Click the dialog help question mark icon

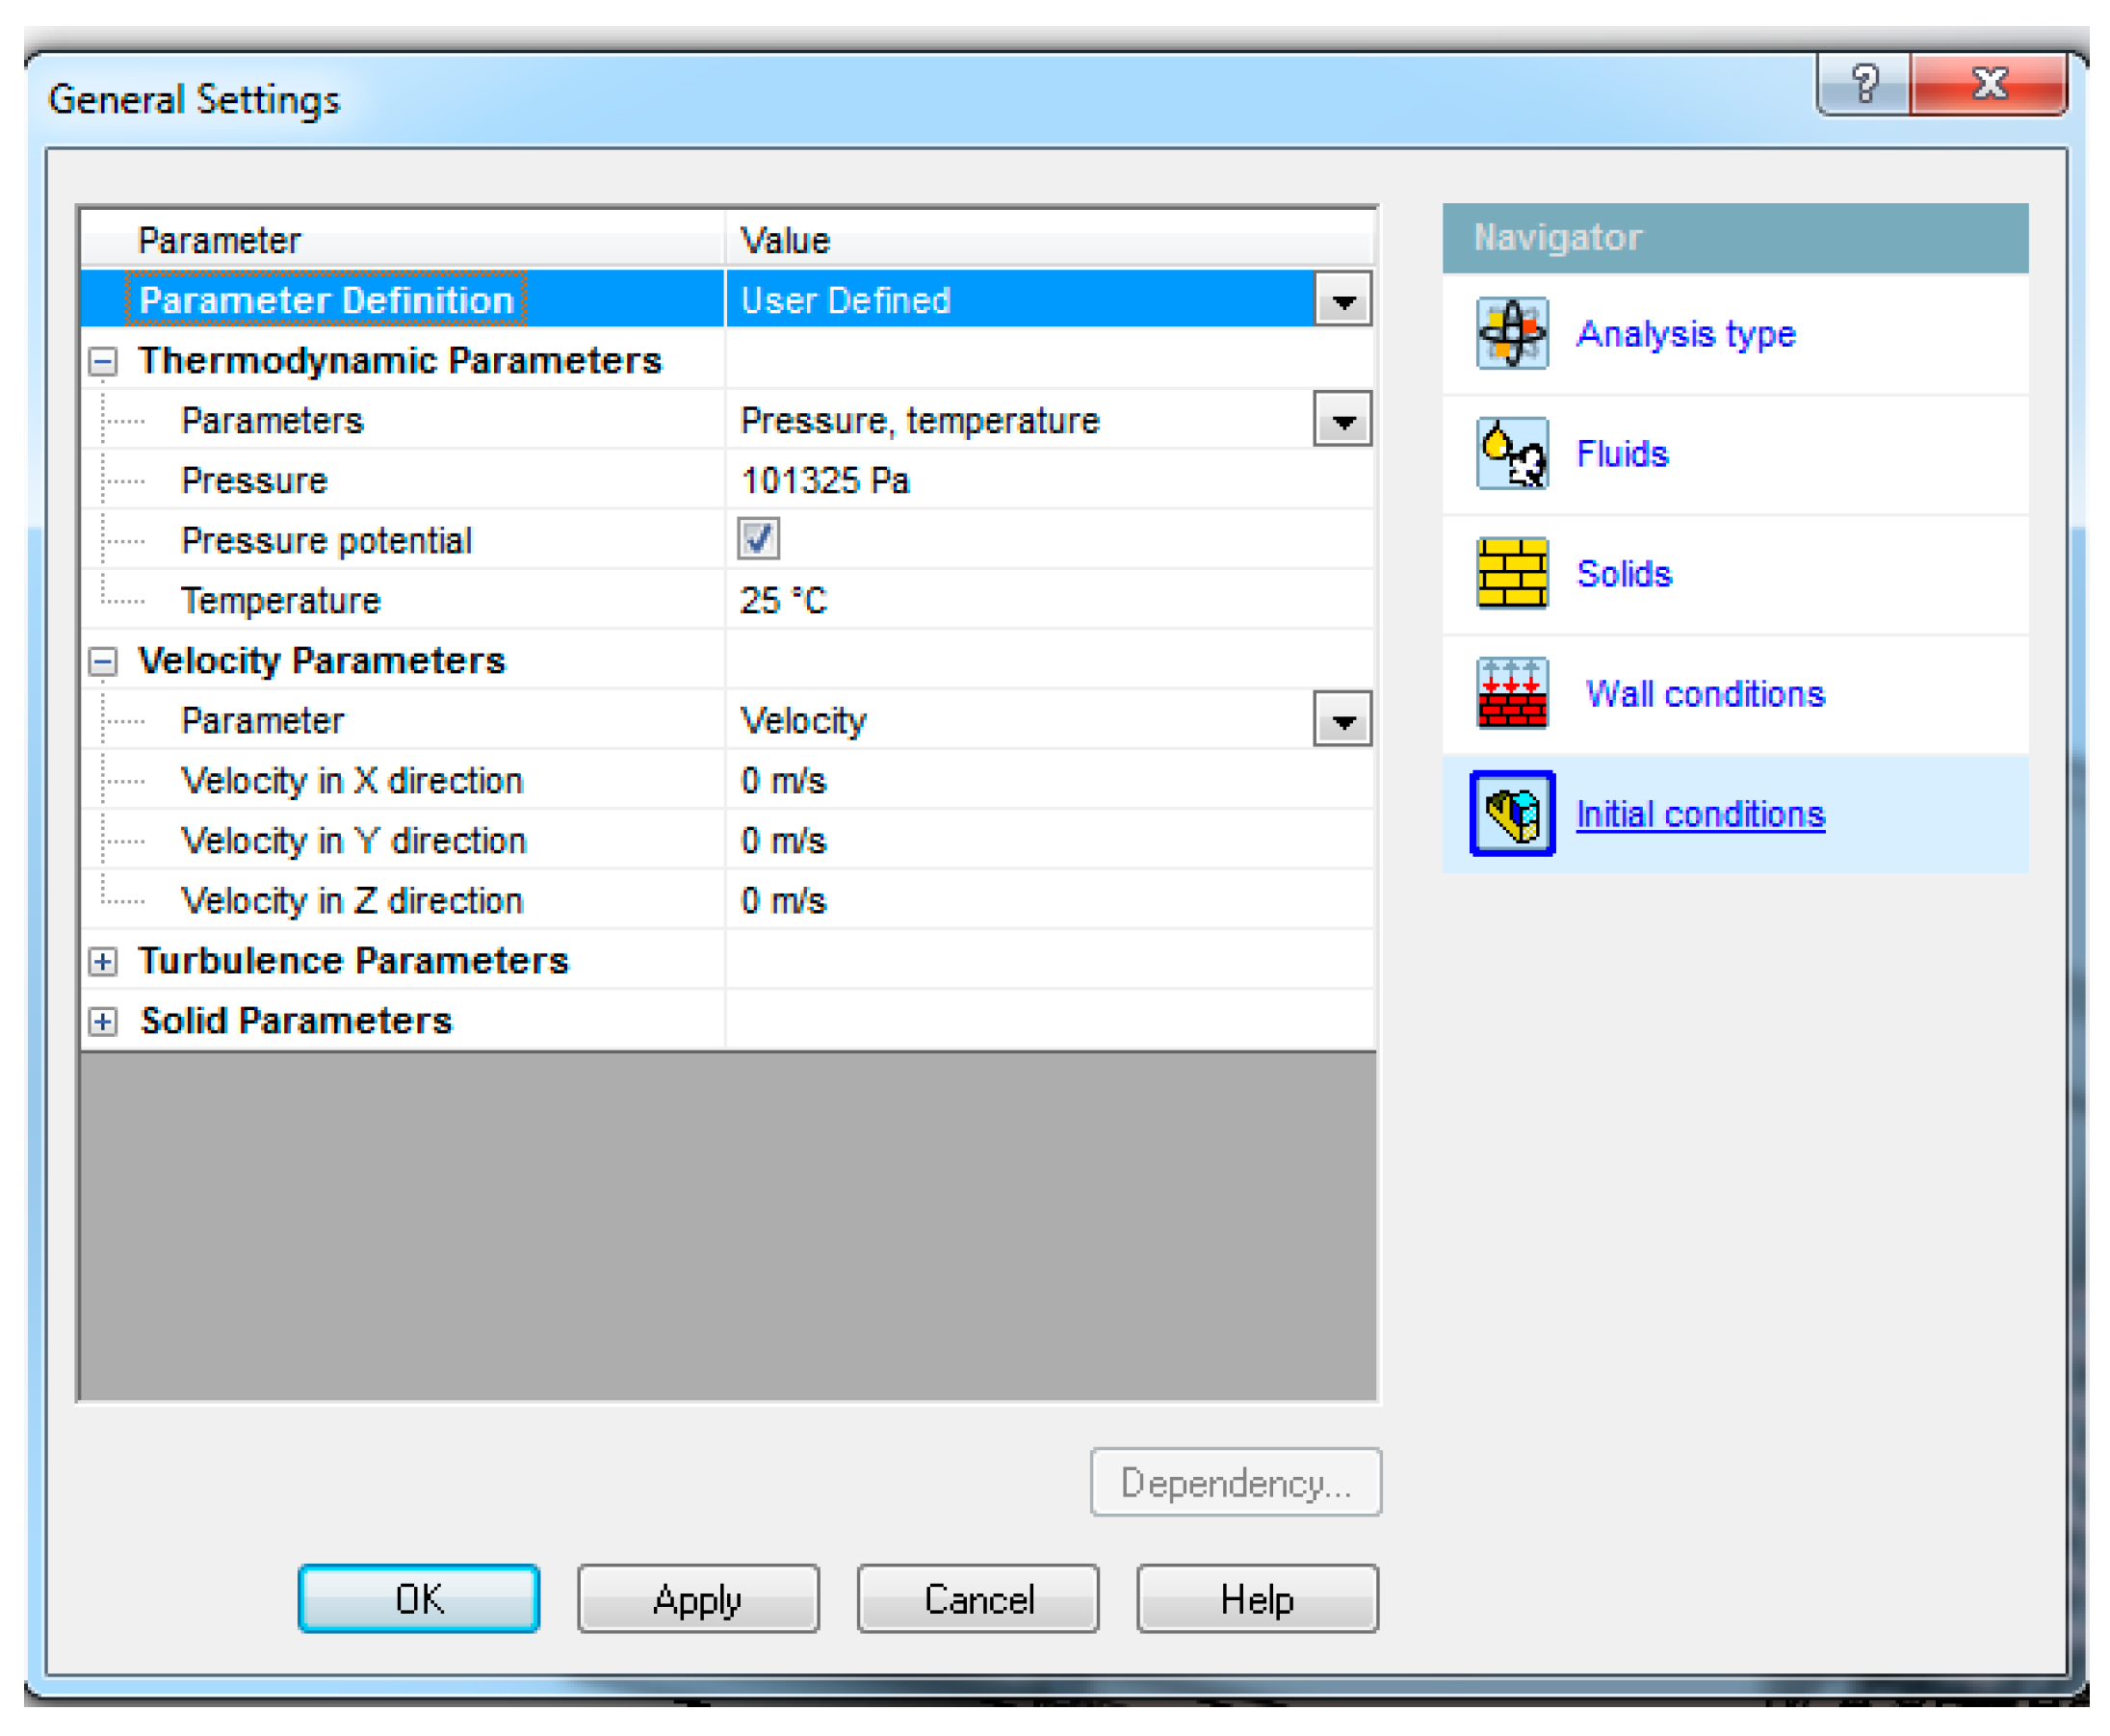1866,84
